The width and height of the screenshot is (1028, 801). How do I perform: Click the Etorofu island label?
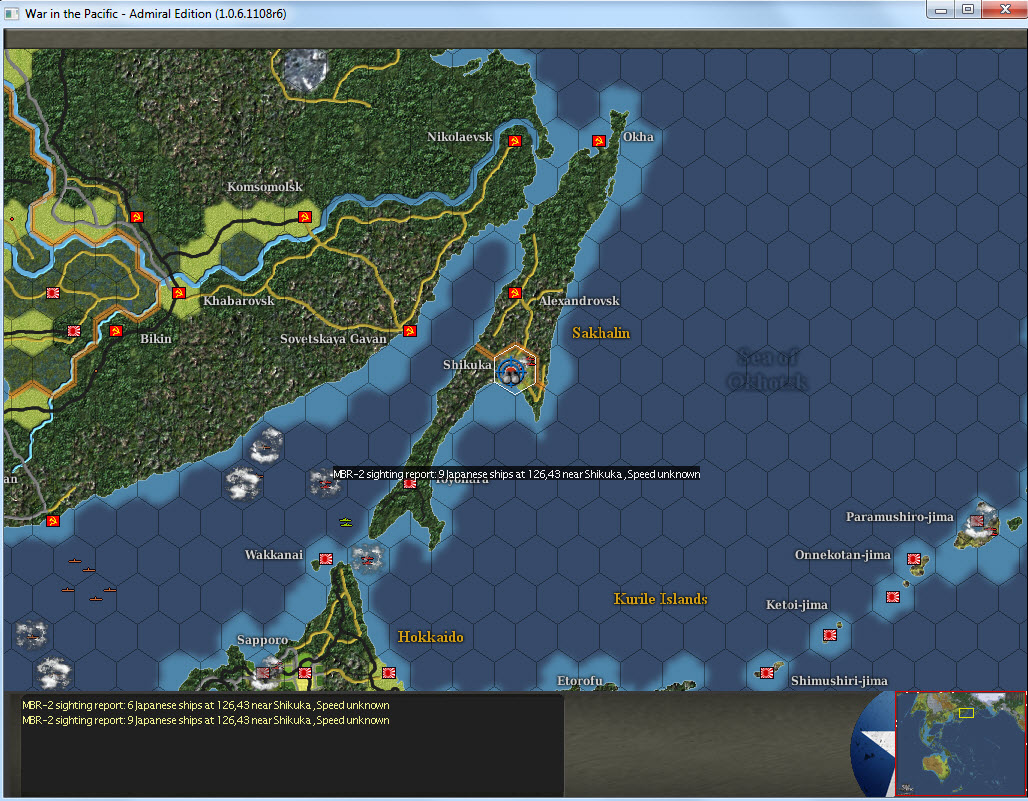coord(580,680)
